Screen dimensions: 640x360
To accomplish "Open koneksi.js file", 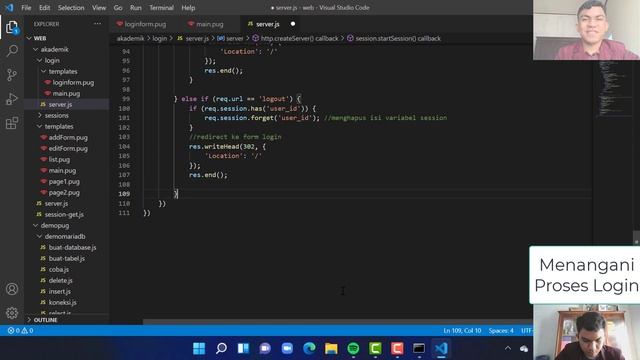I will pos(62,302).
